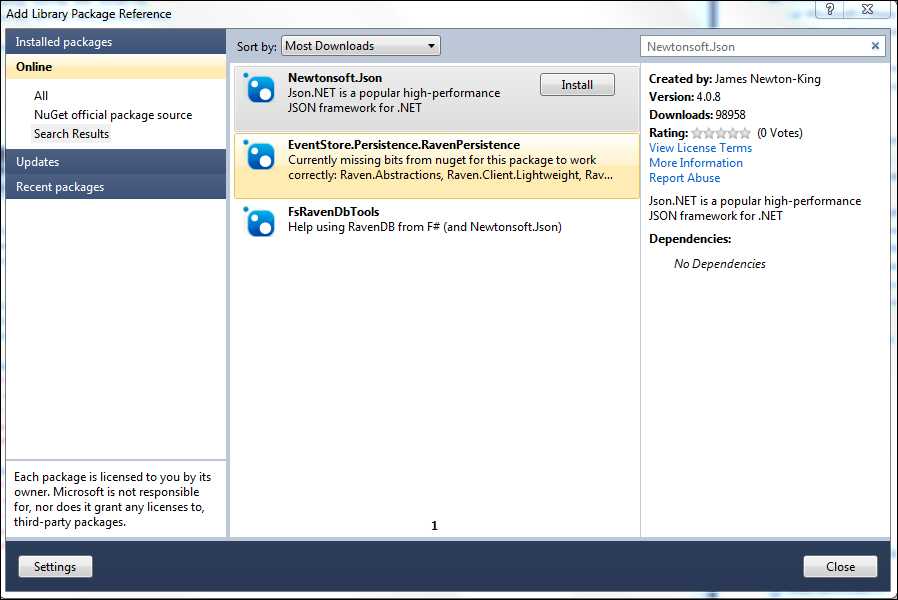
Task: Select the Newtonsoft.Json package title
Action: click(335, 78)
